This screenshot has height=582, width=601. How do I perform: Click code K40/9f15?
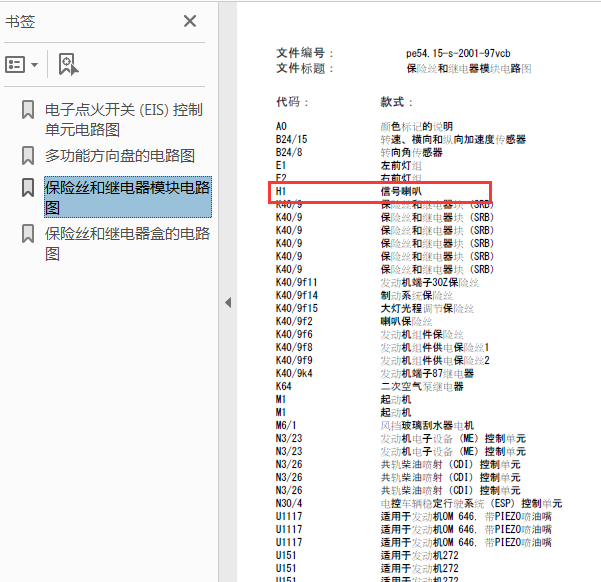coord(296,309)
